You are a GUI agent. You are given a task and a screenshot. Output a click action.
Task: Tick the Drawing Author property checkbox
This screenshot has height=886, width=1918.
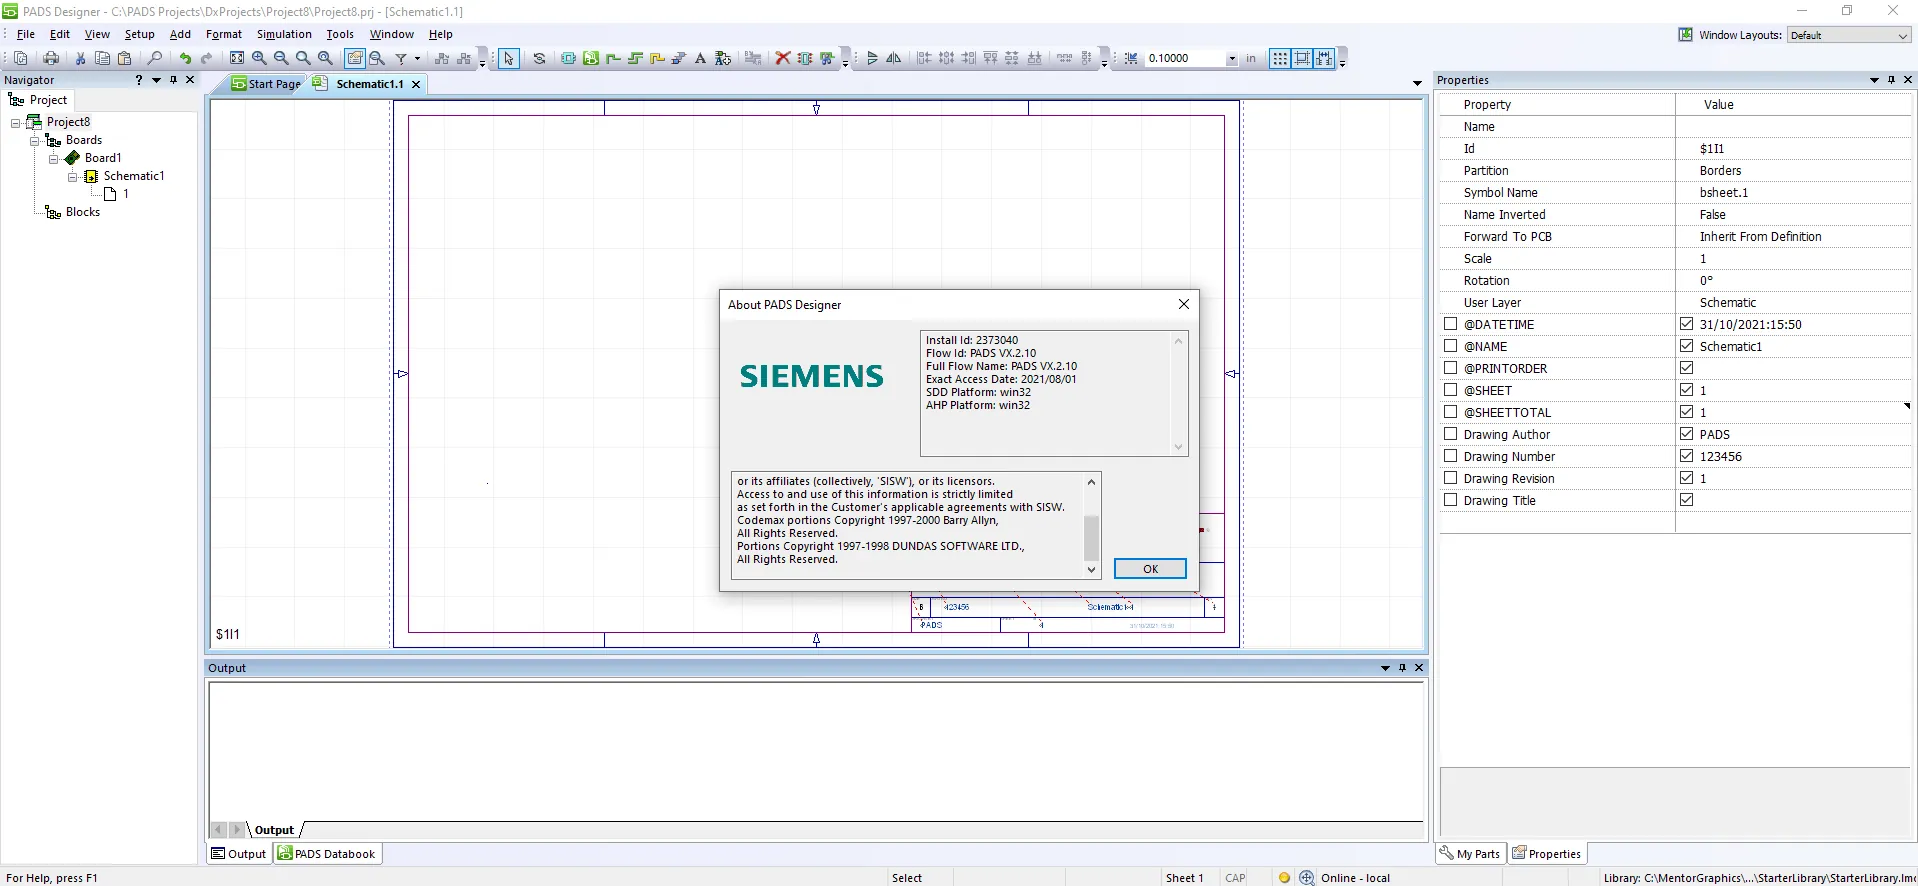tap(1450, 434)
